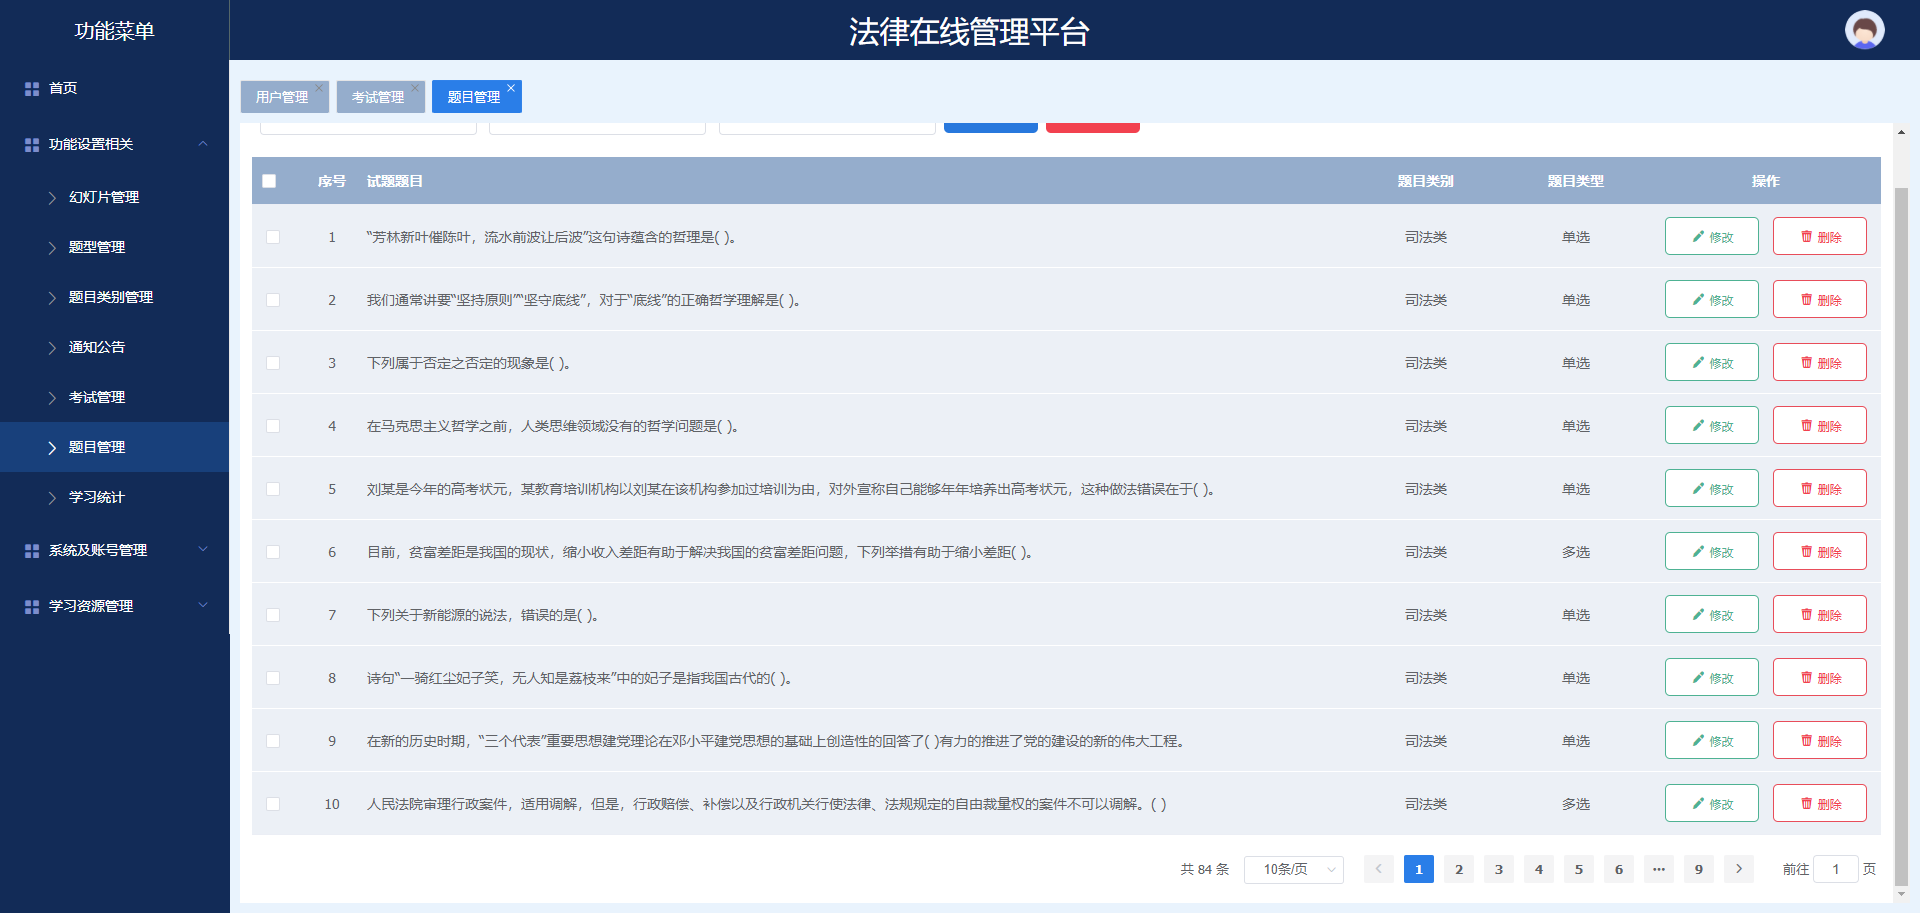The width and height of the screenshot is (1920, 913).
Task: Close the 考试管理 tab with its X
Action: coord(415,88)
